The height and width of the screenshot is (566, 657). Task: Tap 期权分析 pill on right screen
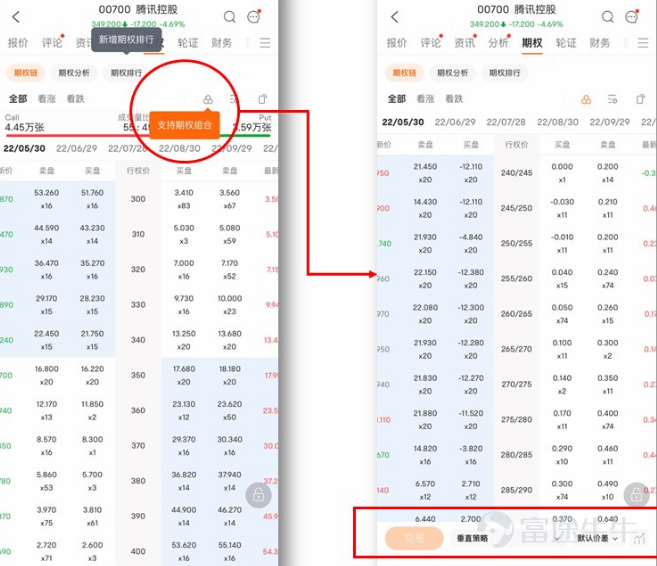click(x=453, y=73)
